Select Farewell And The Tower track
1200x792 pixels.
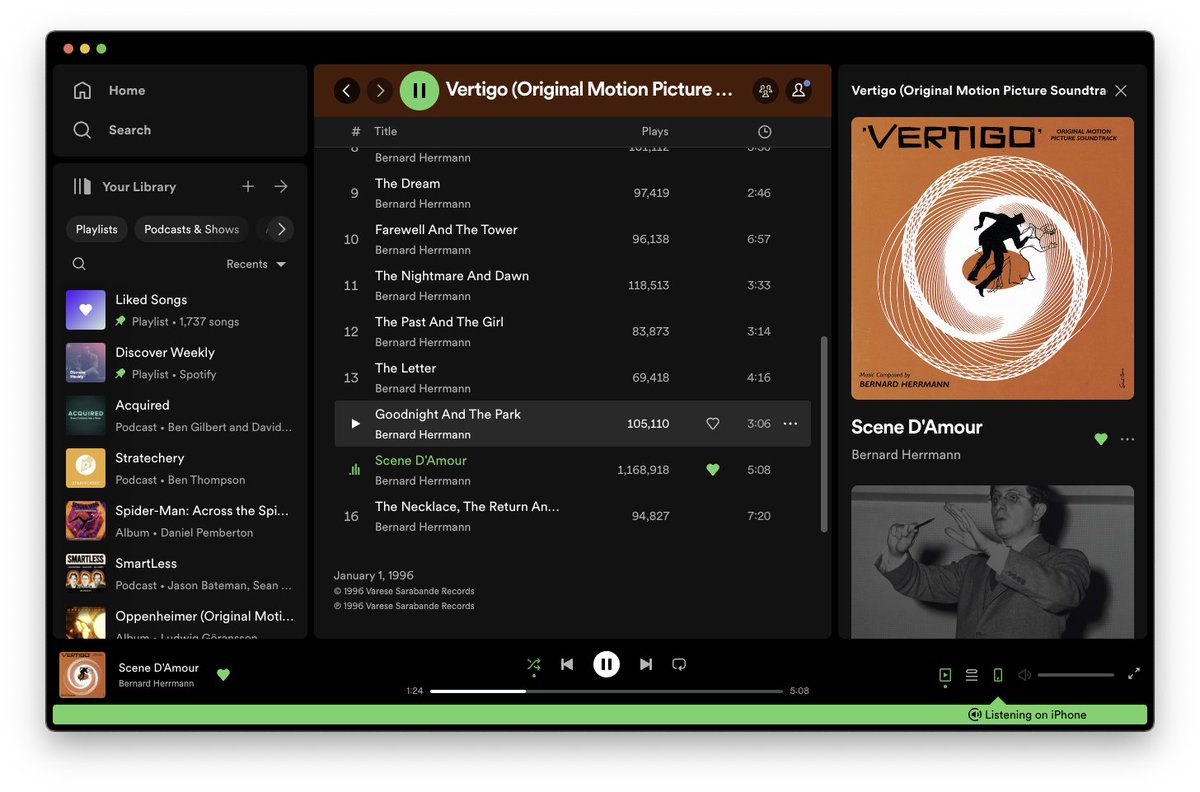pyautogui.click(x=572, y=239)
